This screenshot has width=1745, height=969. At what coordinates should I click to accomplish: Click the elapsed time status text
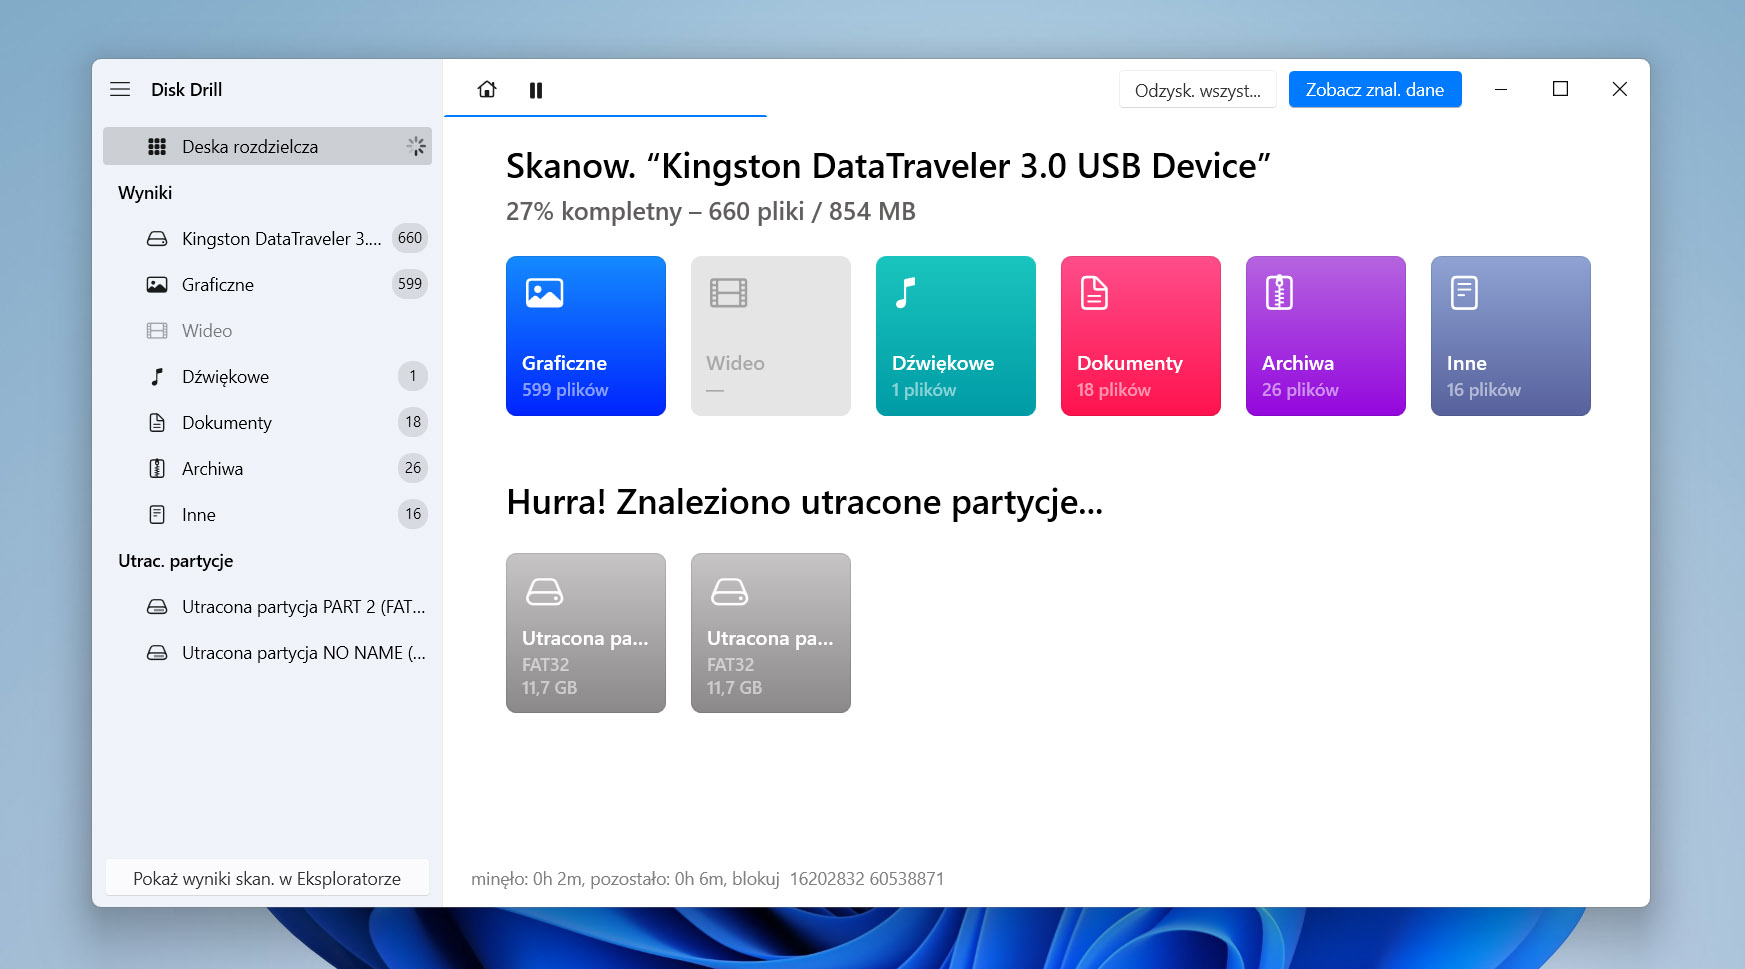707,878
